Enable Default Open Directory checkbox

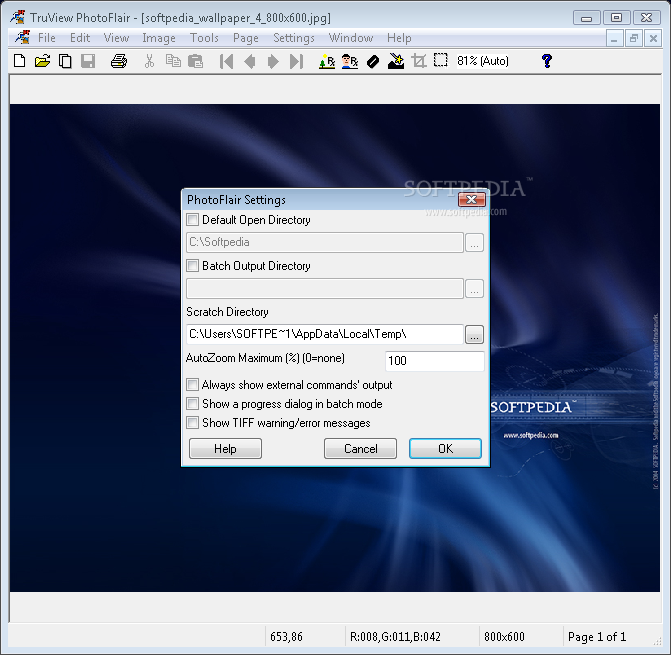tap(193, 220)
